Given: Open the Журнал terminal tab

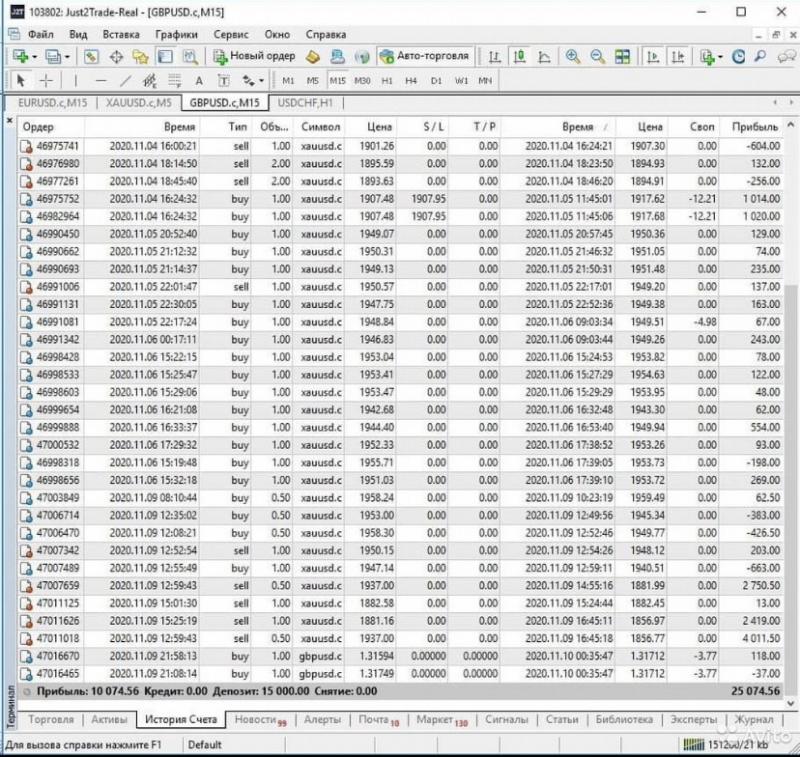Looking at the screenshot, I should [x=754, y=719].
